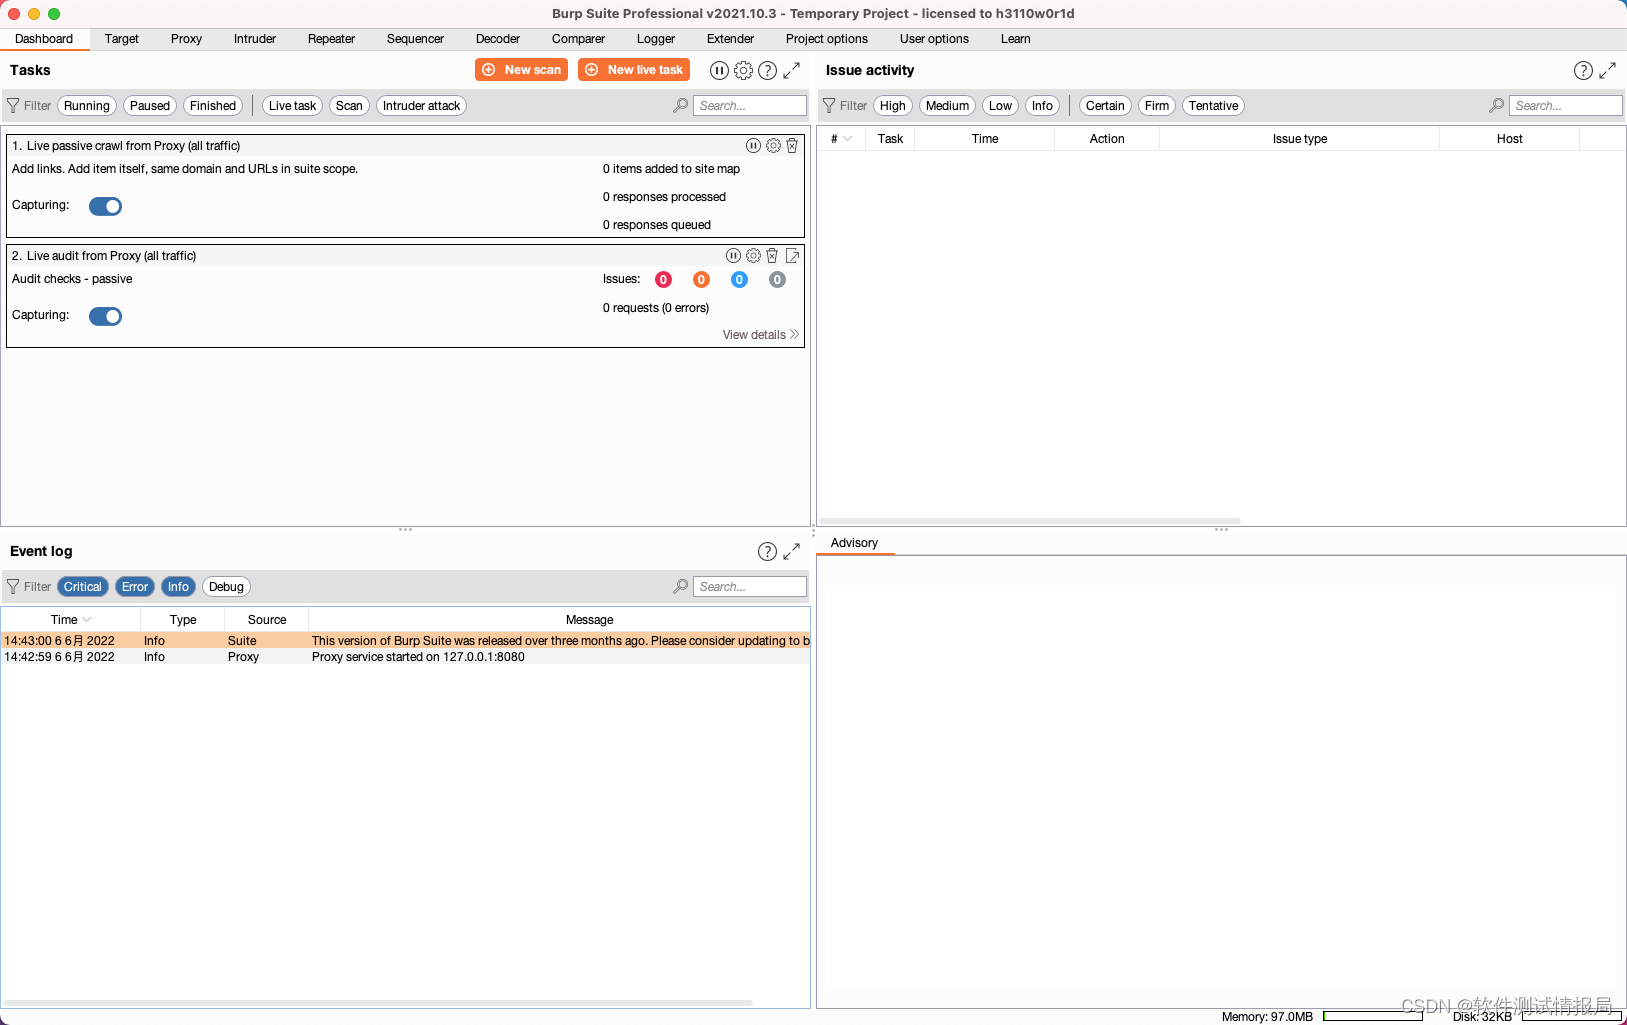Screen dimensions: 1627x1025
Task: Open the Learn tab
Action: [x=1015, y=39]
